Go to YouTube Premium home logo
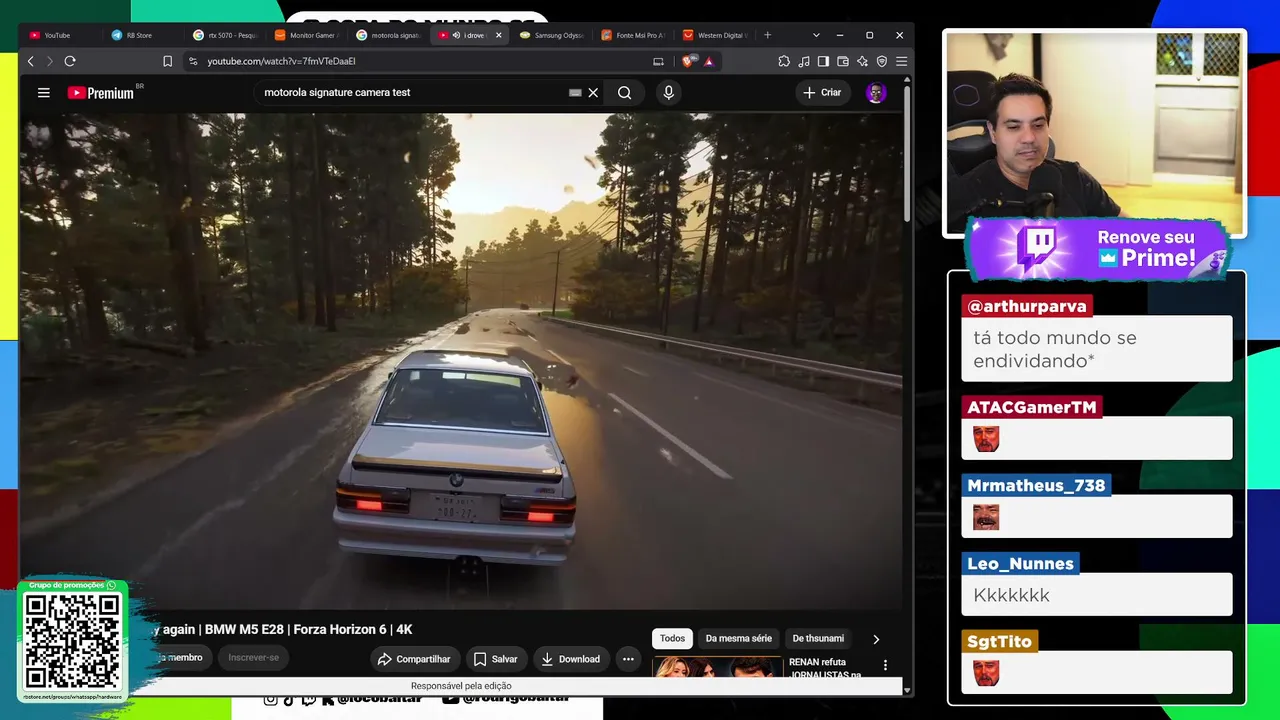1280x720 pixels. coord(101,93)
